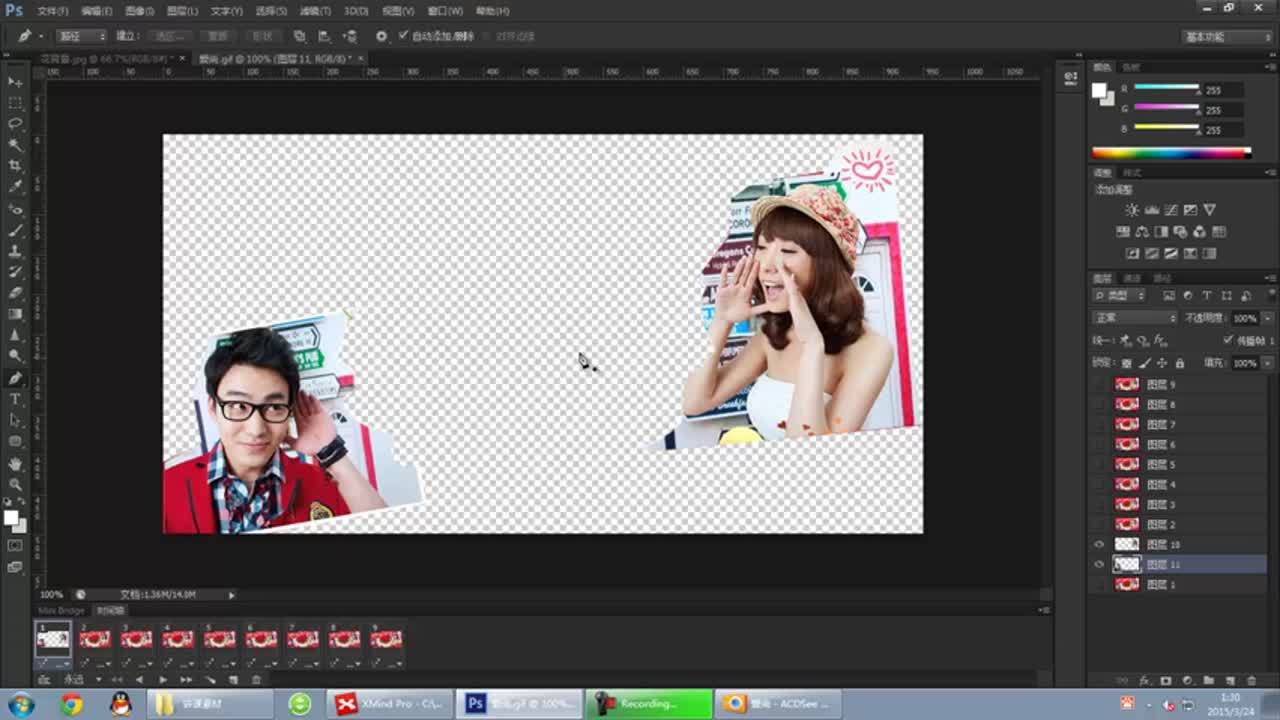Open the pen options gear icon
This screenshot has height=720, width=1280.
click(x=381, y=36)
